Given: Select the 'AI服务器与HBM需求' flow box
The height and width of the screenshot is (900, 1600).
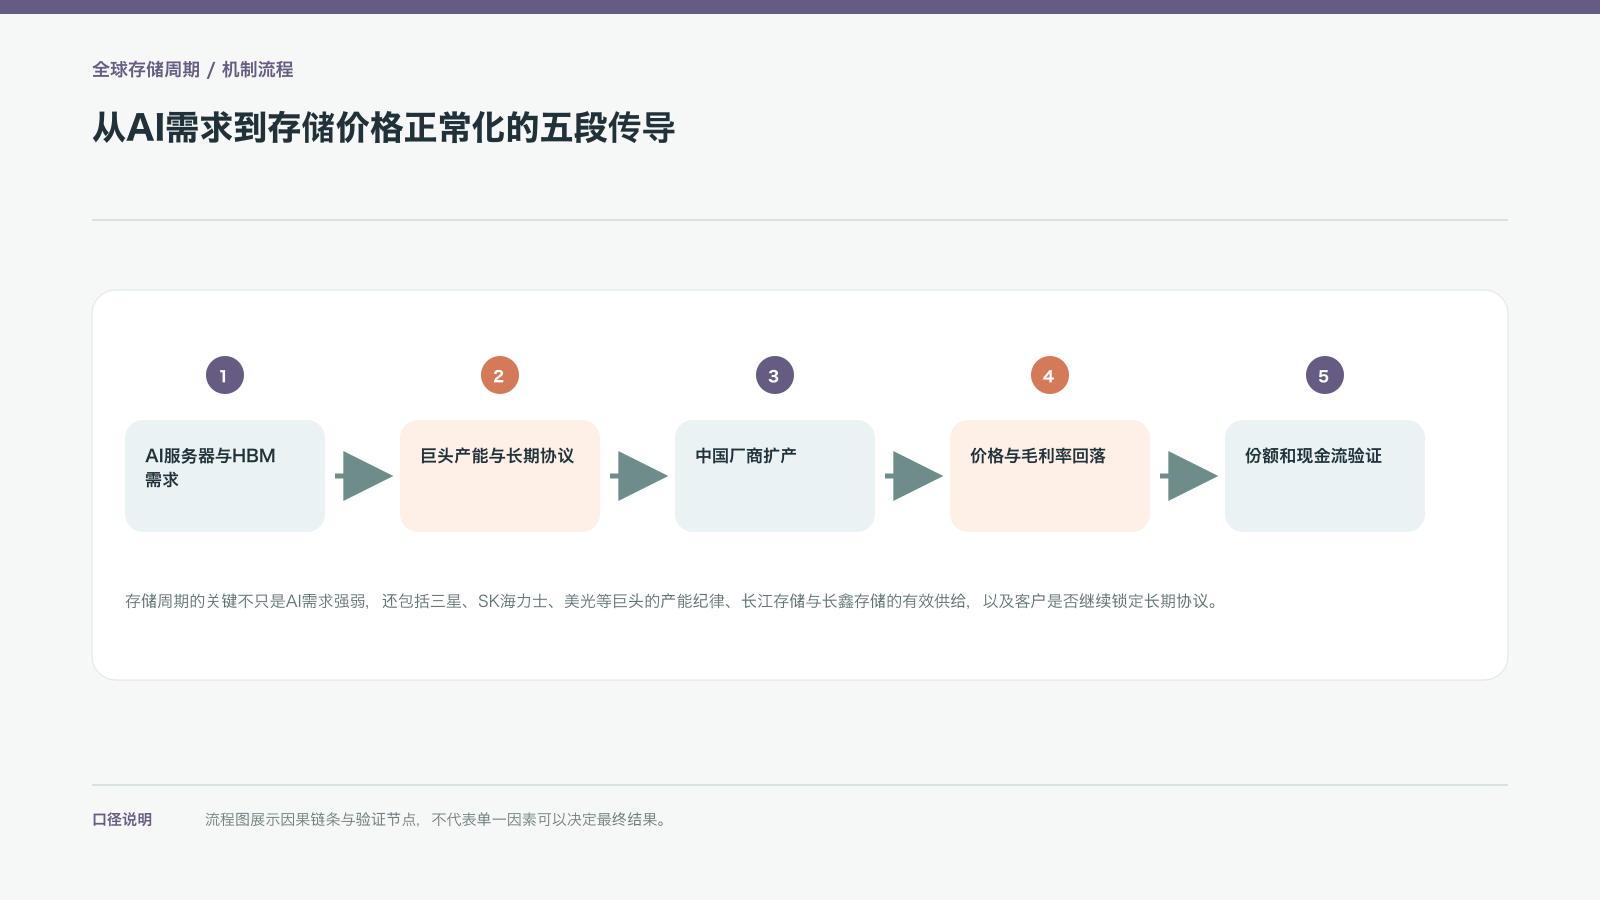Looking at the screenshot, I should (x=225, y=476).
